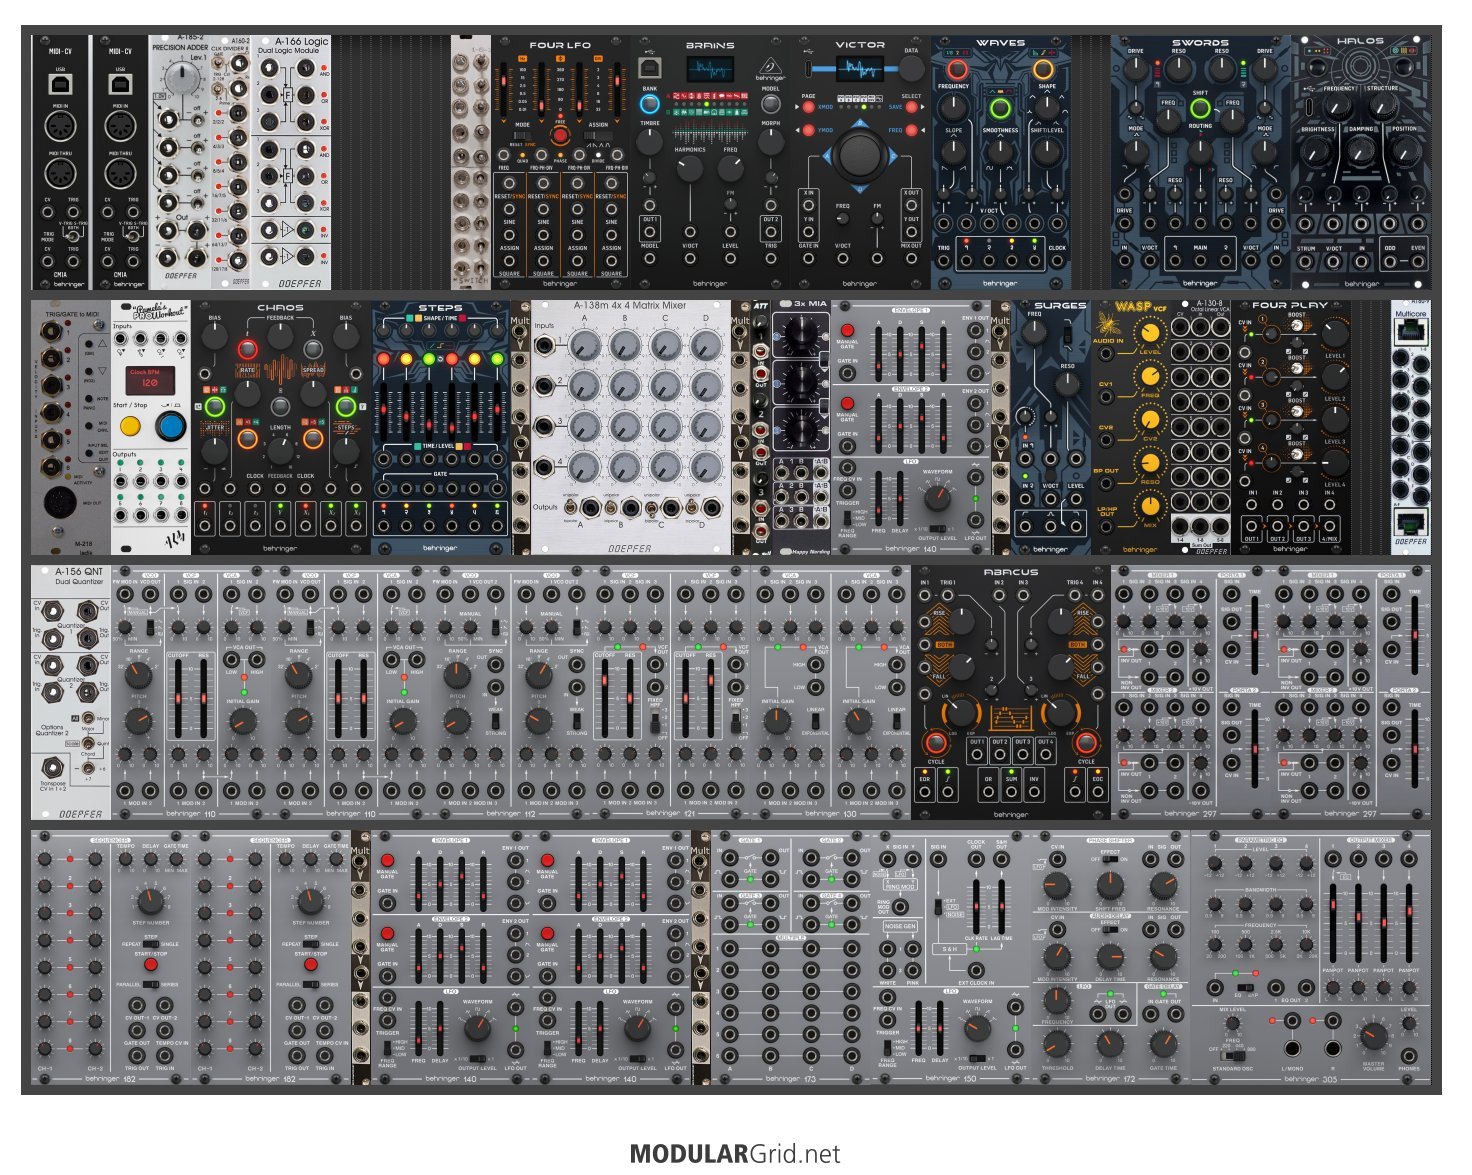Screen dimensions: 1472x1175
Task: Click the TIMBRE knob on Brains
Action: click(x=650, y=140)
